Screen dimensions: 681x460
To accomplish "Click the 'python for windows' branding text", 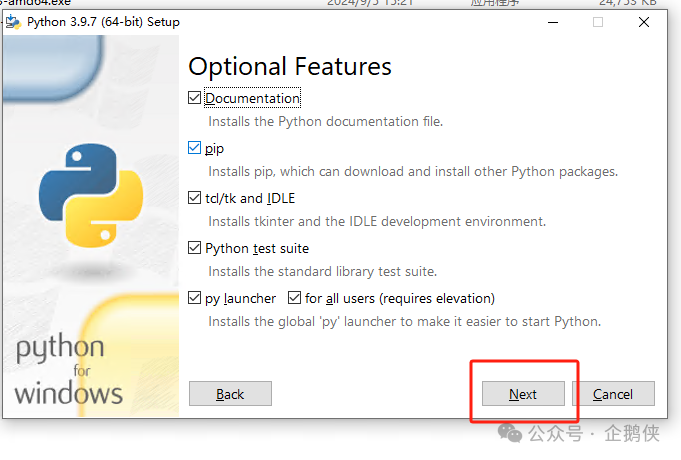I will click(69, 370).
